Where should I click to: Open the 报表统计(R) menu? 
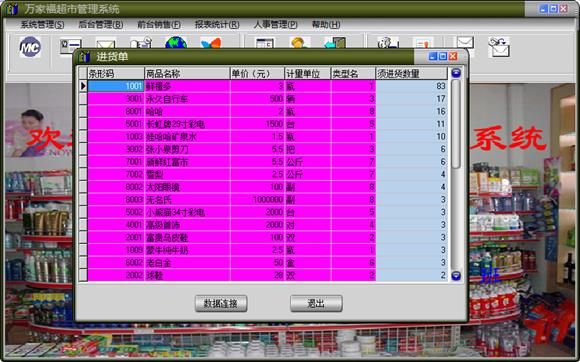click(x=217, y=25)
